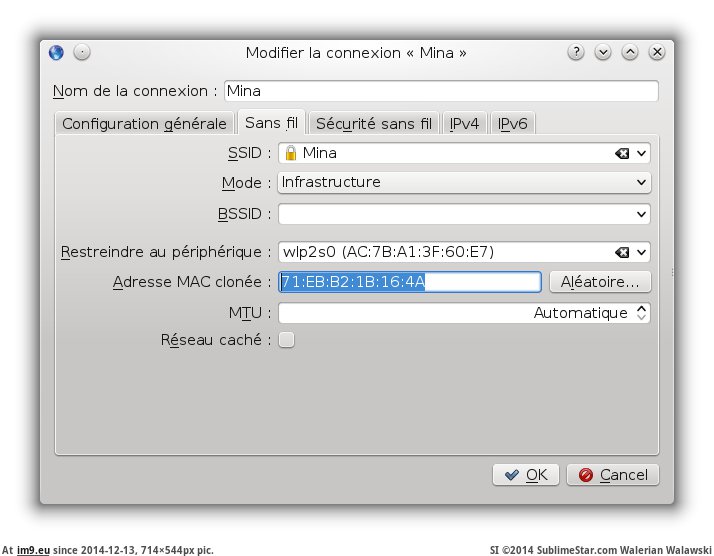Click the globe icon in title bar
The width and height of the screenshot is (714, 556).
[57, 52]
